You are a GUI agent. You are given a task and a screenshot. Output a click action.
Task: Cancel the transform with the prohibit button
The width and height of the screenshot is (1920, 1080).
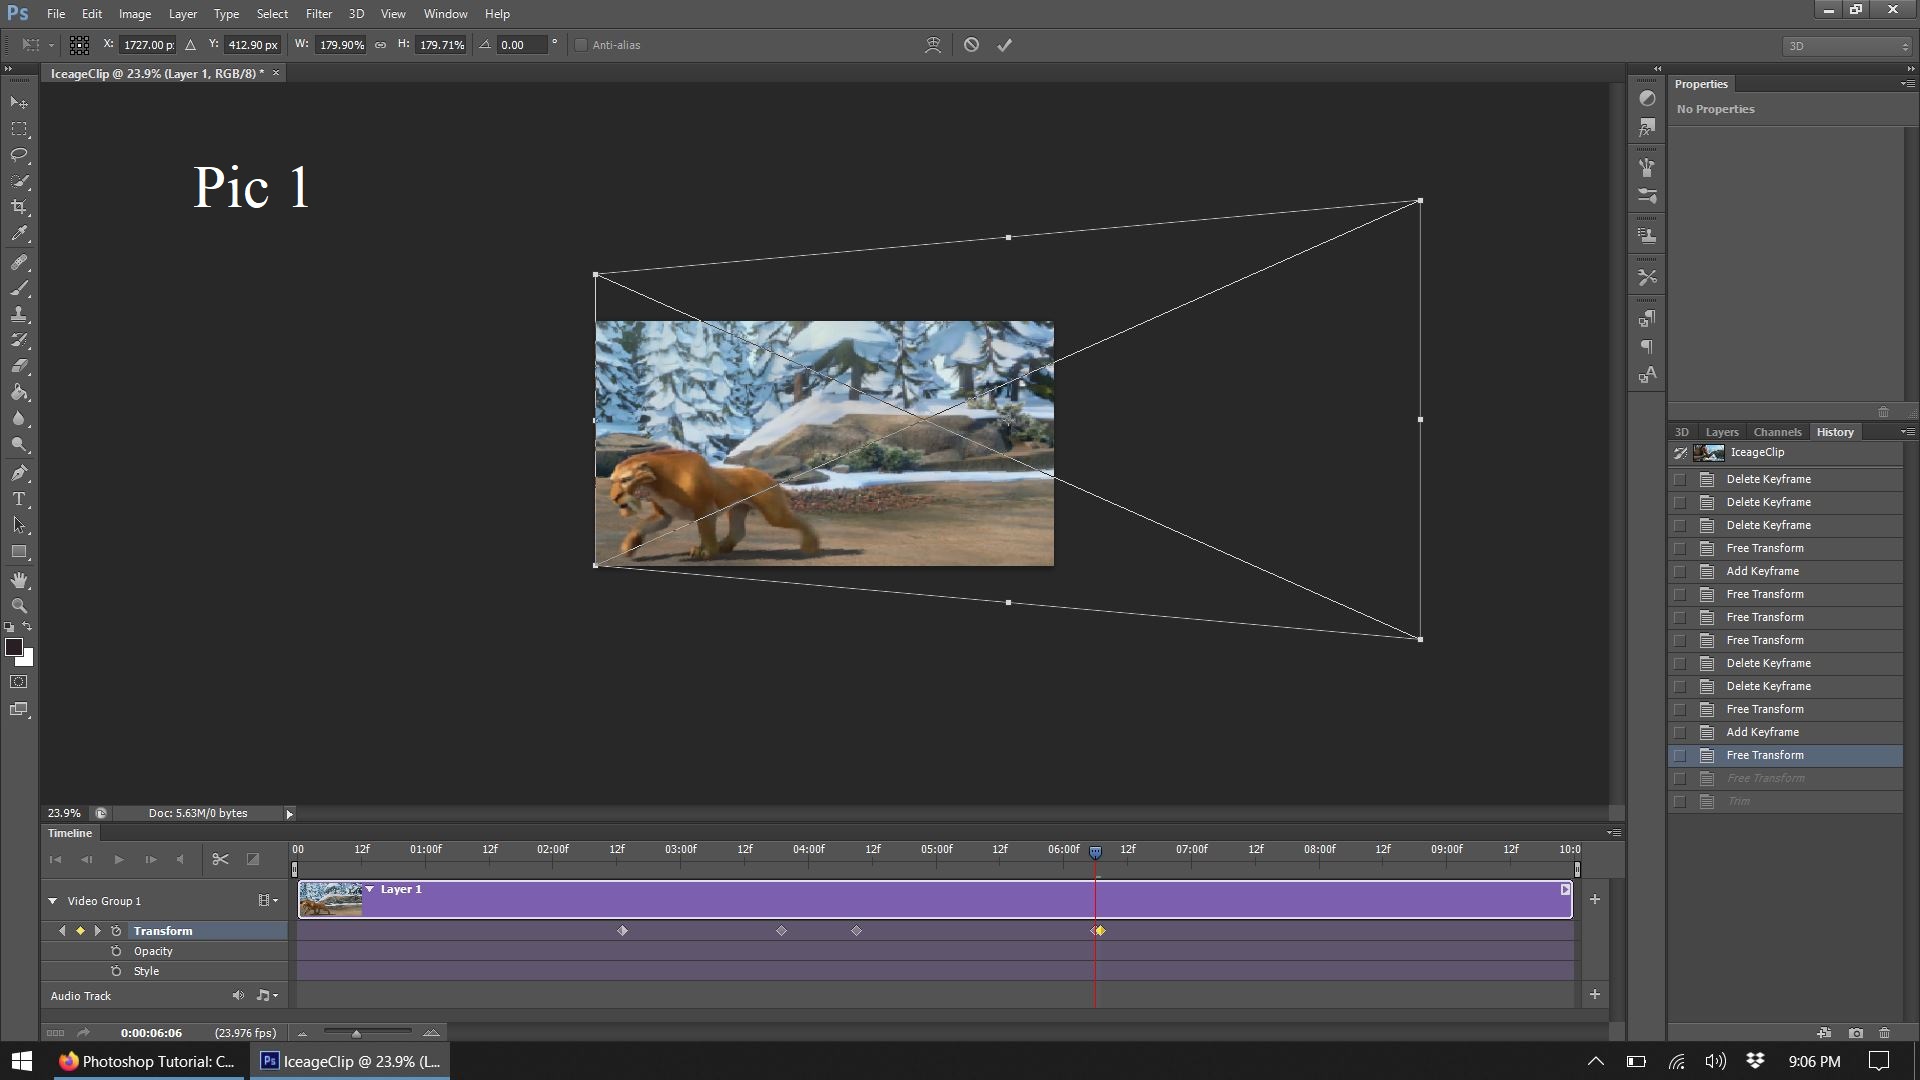coord(969,45)
